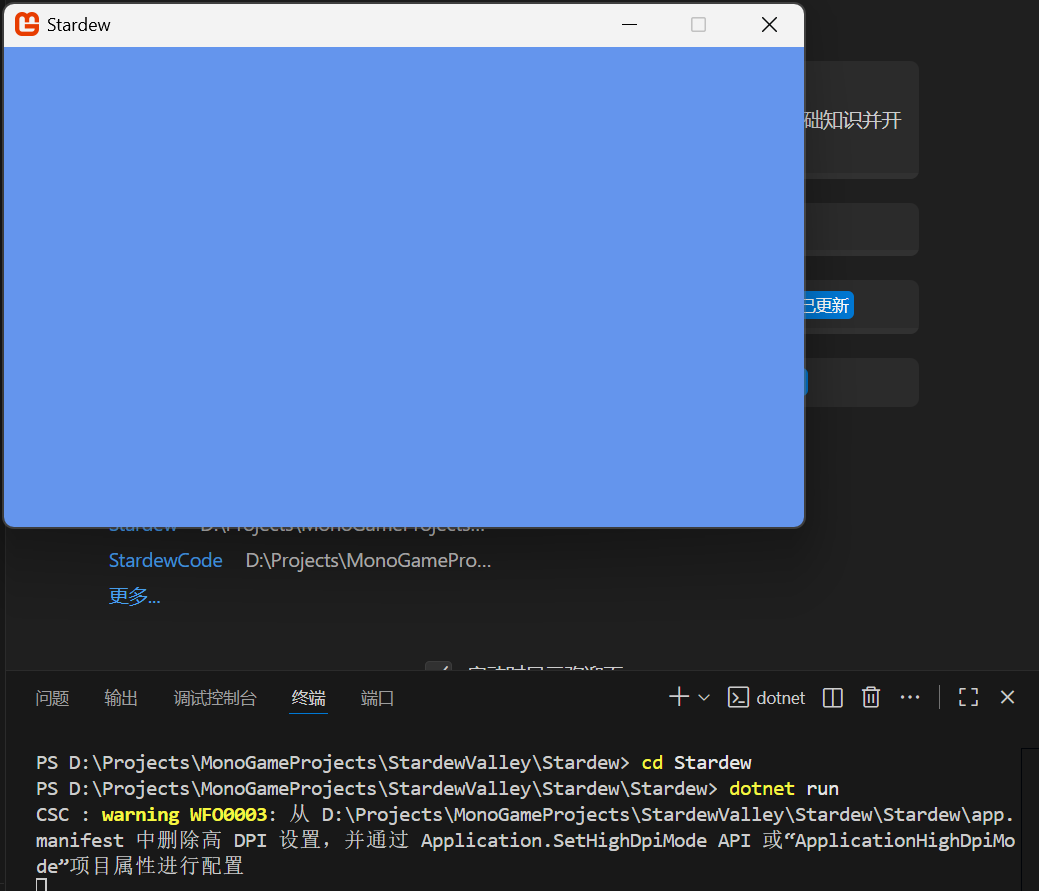Select the 终端 (Terminal) tab
This screenshot has height=891, width=1039.
(x=309, y=698)
